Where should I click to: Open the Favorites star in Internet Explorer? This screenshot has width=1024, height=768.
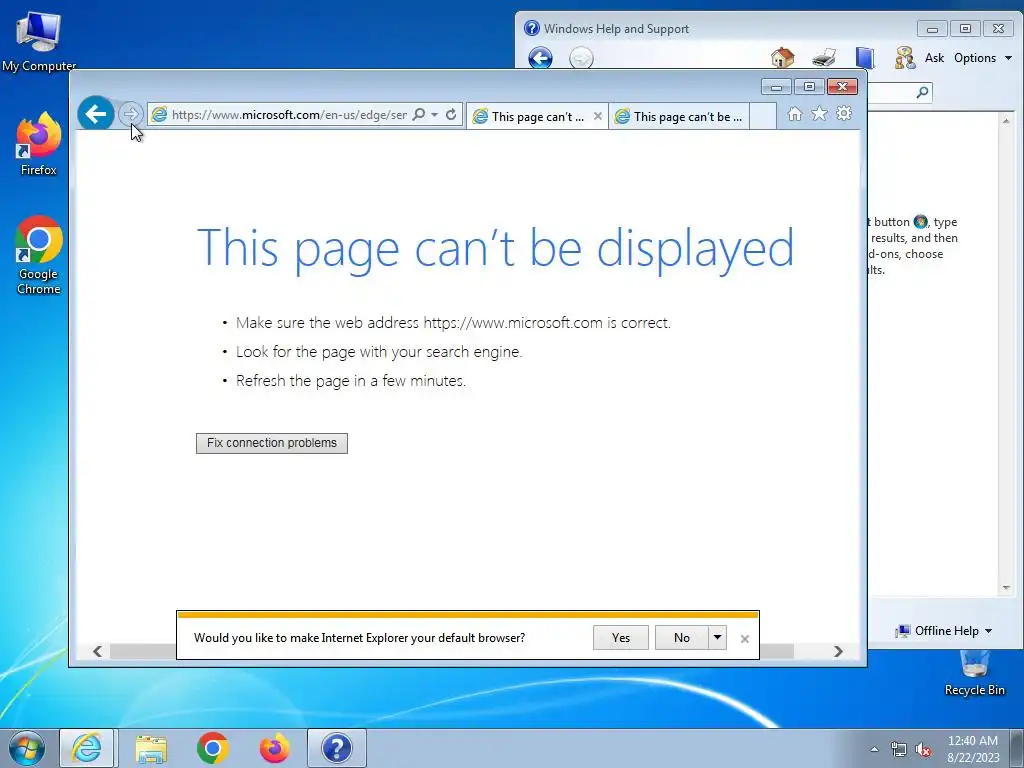pyautogui.click(x=819, y=114)
